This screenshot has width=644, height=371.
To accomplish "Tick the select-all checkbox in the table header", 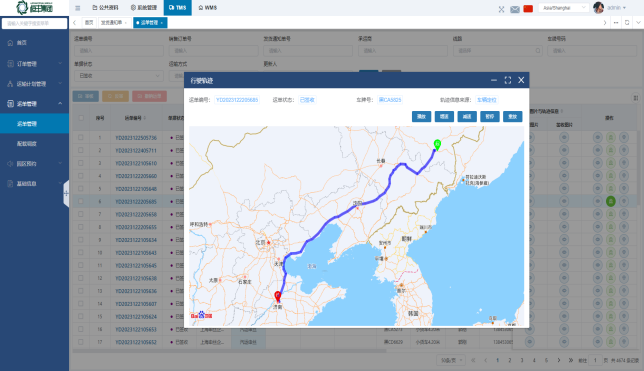I will 81,118.
